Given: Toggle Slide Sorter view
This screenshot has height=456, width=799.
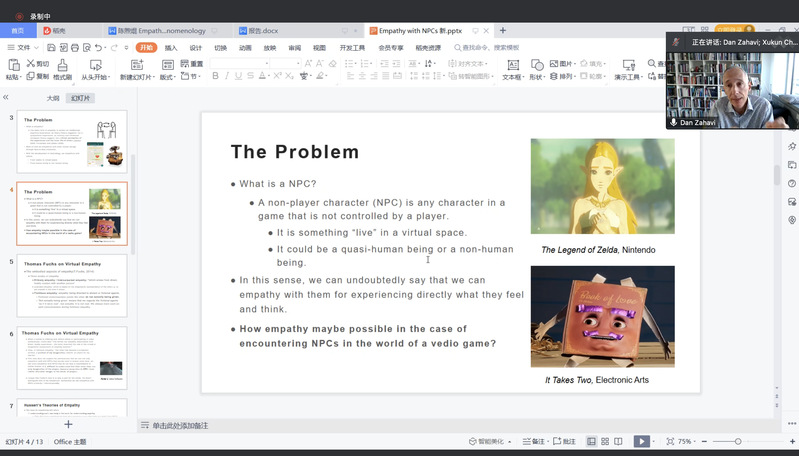Looking at the screenshot, I should click(605, 441).
